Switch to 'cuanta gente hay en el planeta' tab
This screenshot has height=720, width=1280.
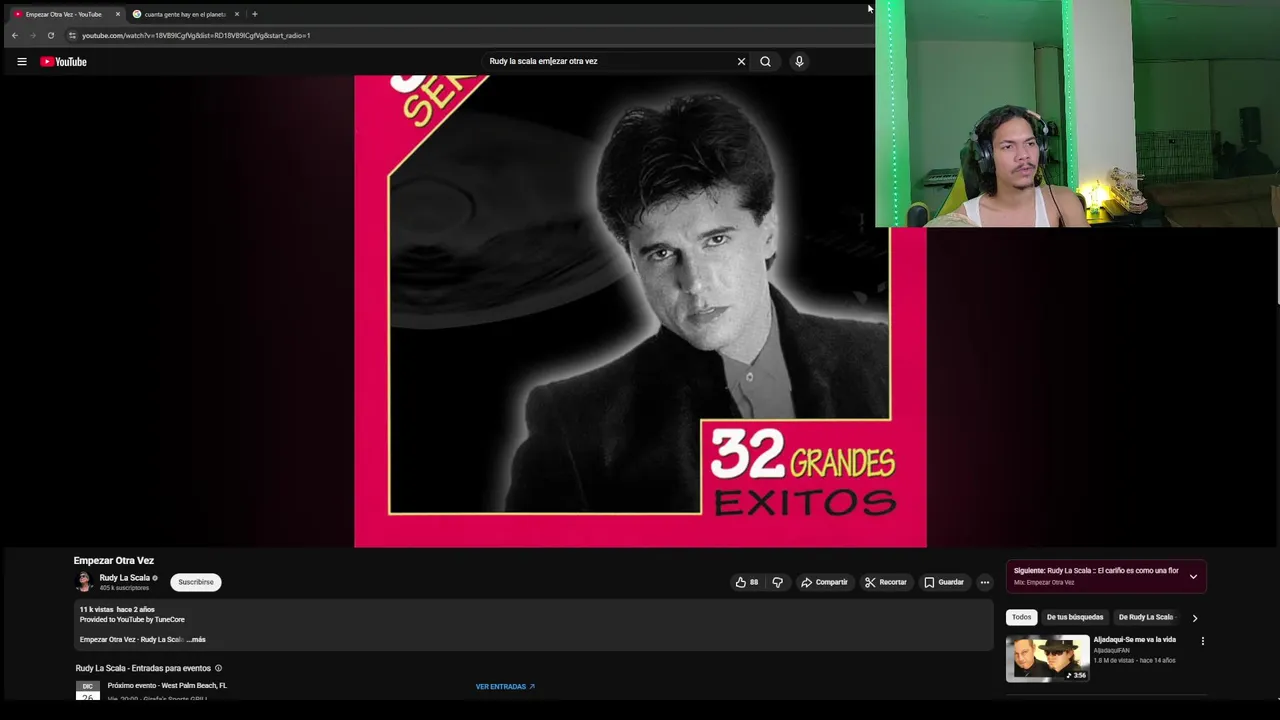click(x=185, y=14)
